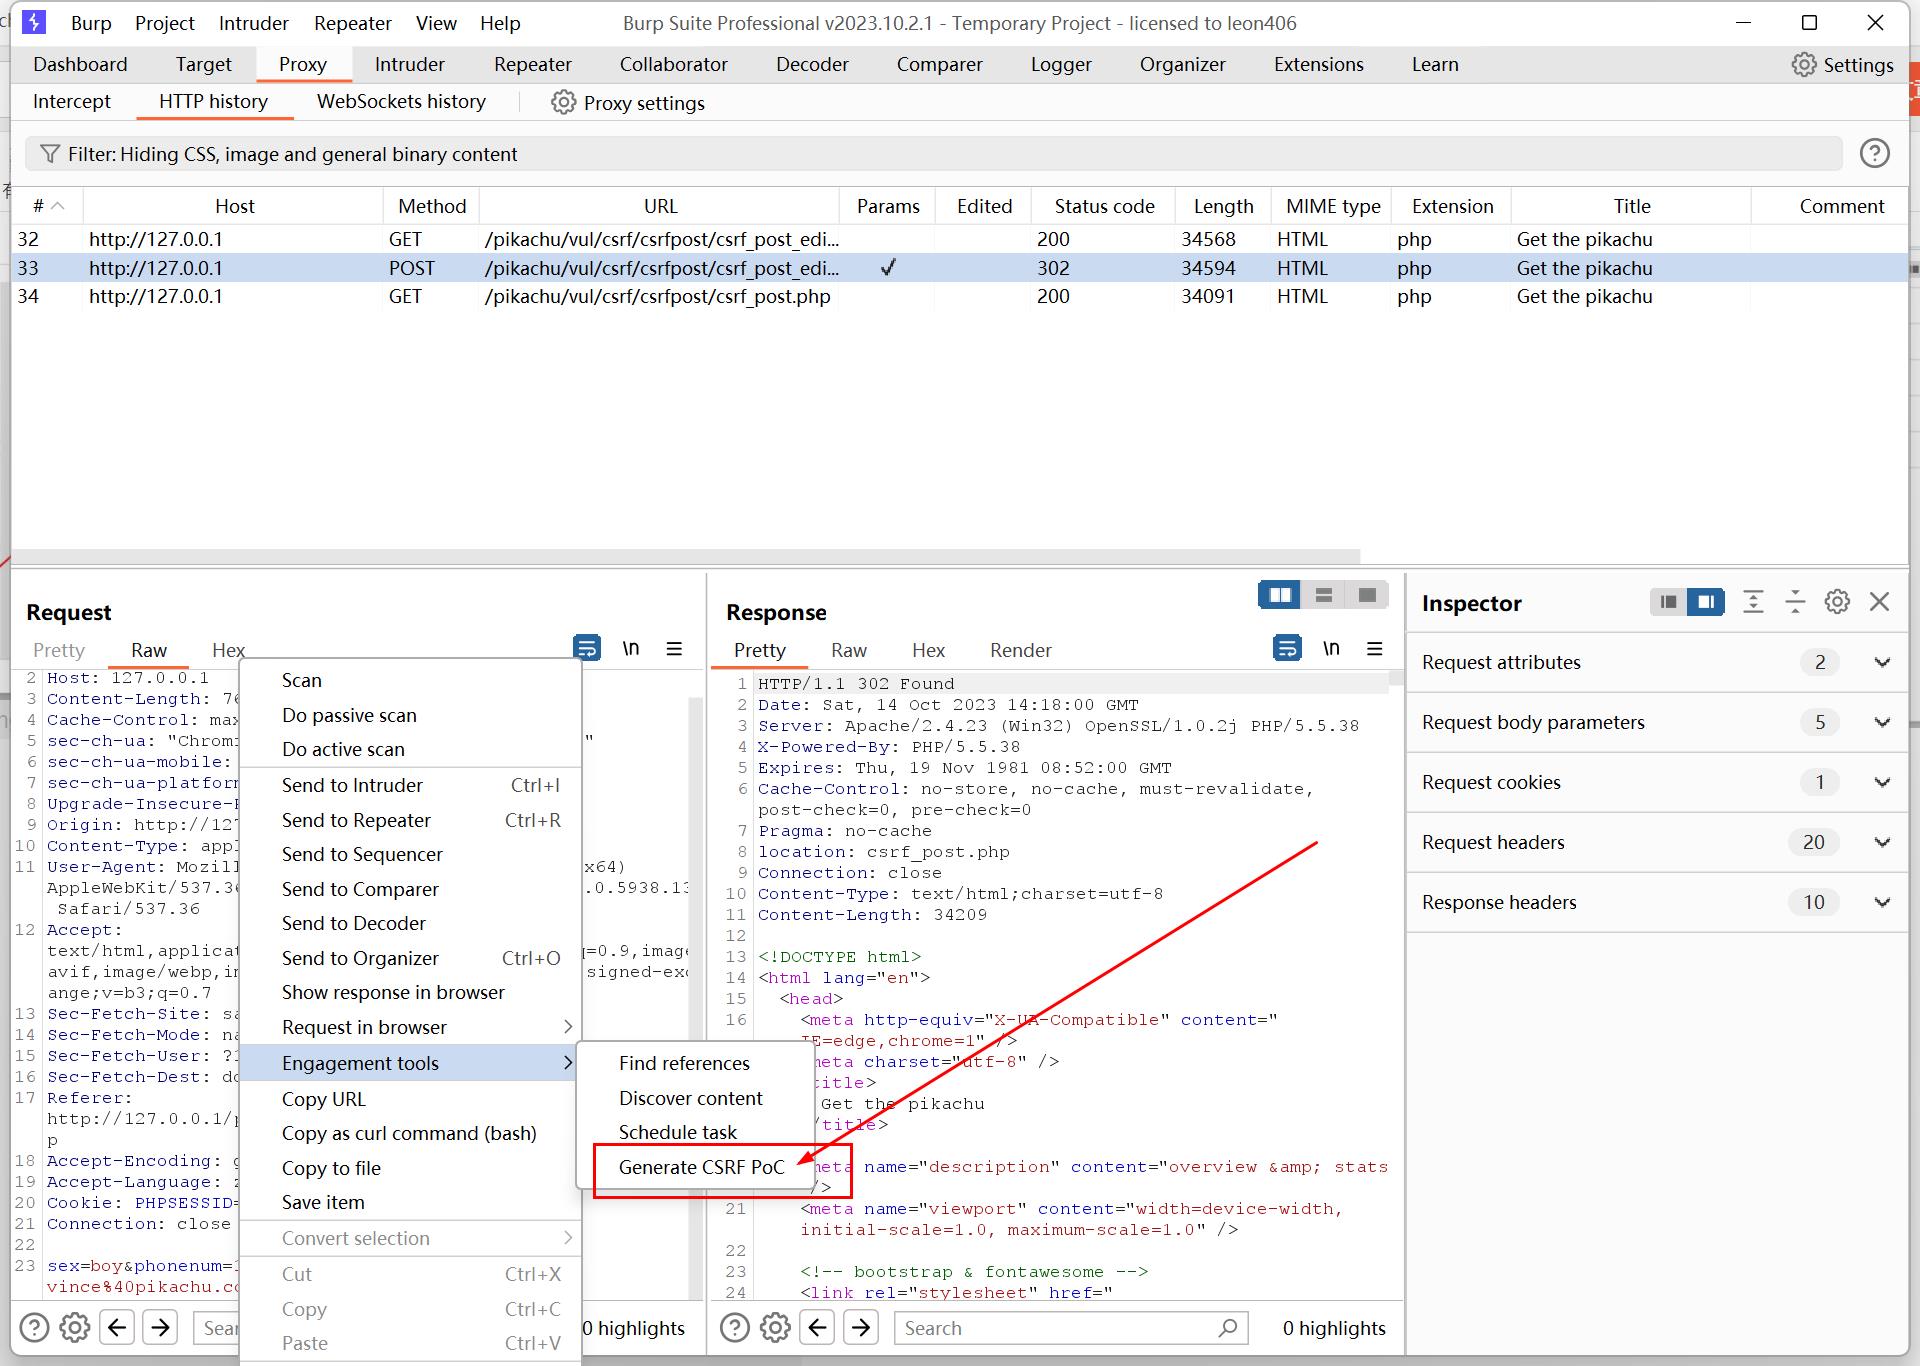1920x1366 pixels.
Task: Choose Save item in context menu
Action: click(x=410, y=1202)
